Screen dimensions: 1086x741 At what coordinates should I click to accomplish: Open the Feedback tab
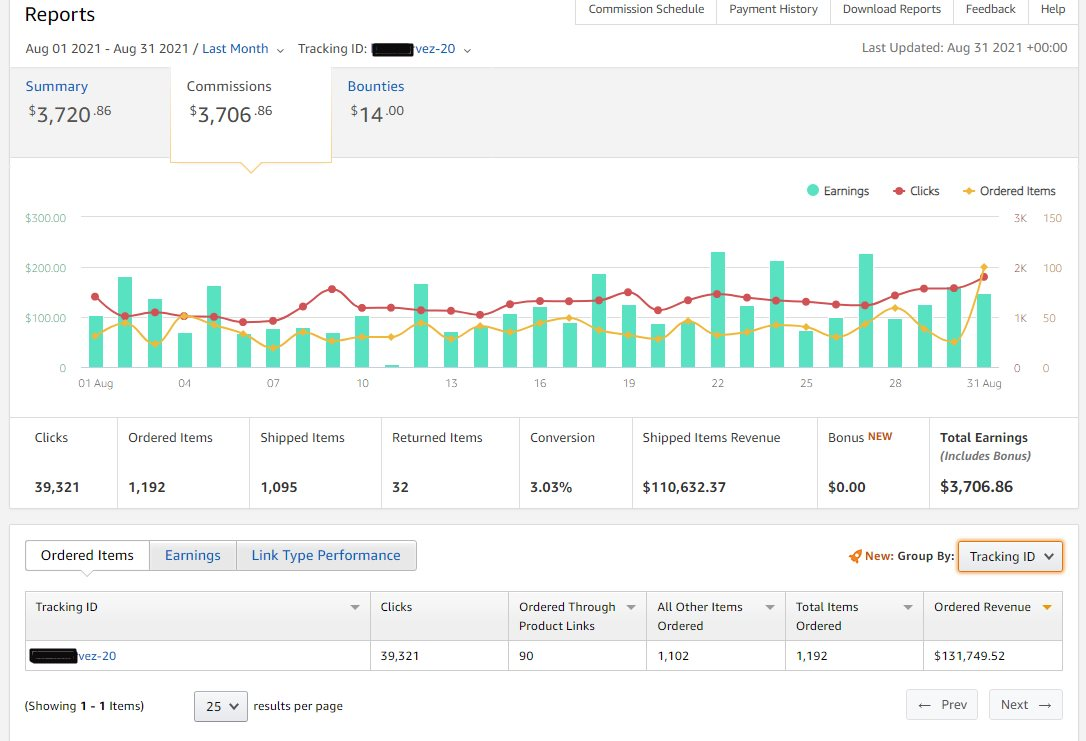coord(990,10)
